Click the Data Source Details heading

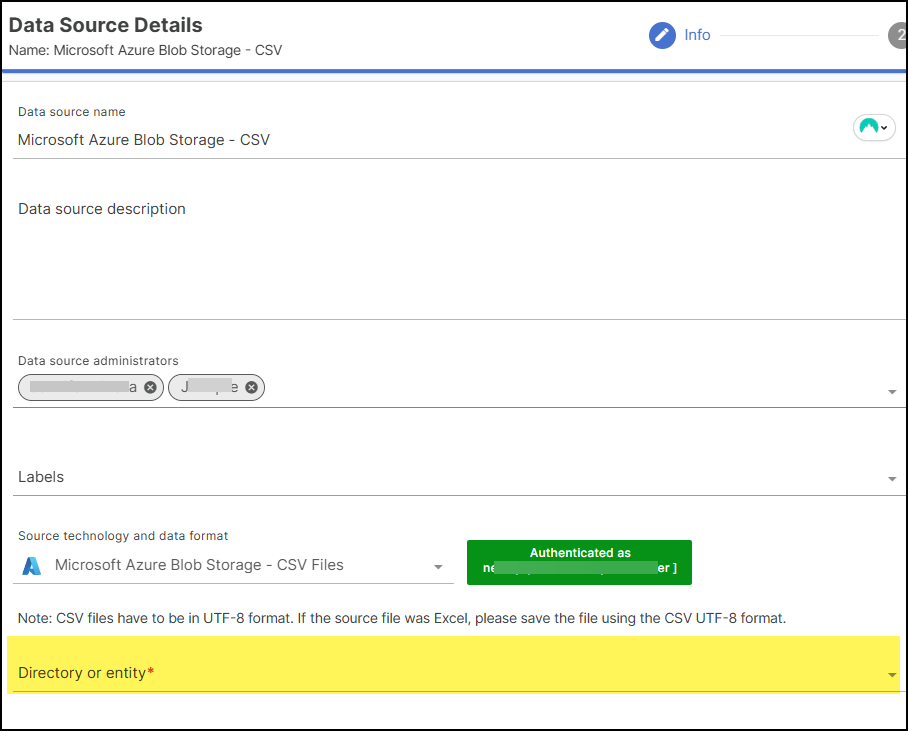(x=106, y=25)
